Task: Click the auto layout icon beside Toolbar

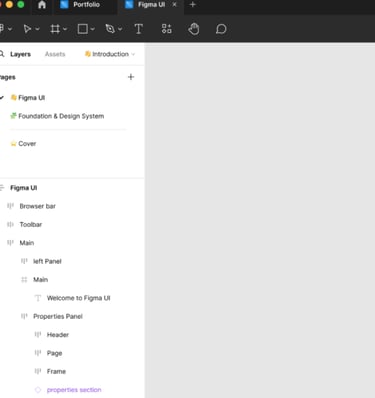Action: [x=10, y=224]
